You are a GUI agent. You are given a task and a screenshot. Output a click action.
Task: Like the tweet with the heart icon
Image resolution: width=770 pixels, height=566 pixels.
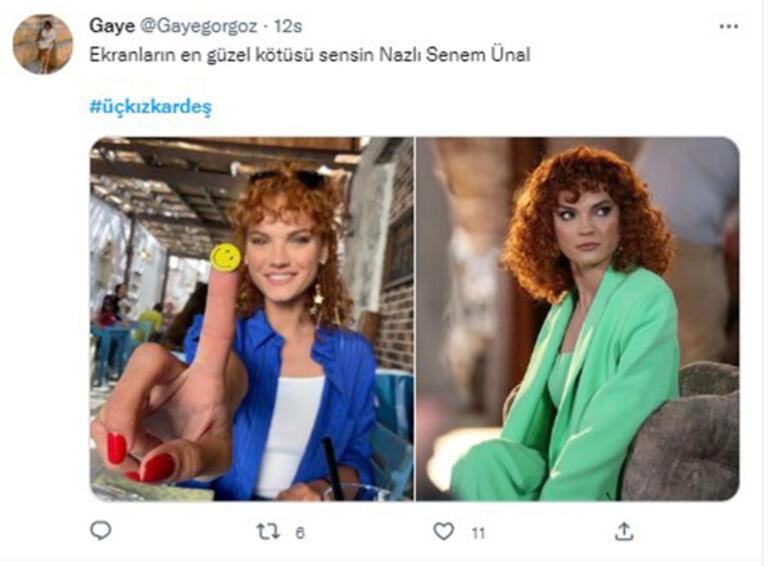pyautogui.click(x=443, y=531)
